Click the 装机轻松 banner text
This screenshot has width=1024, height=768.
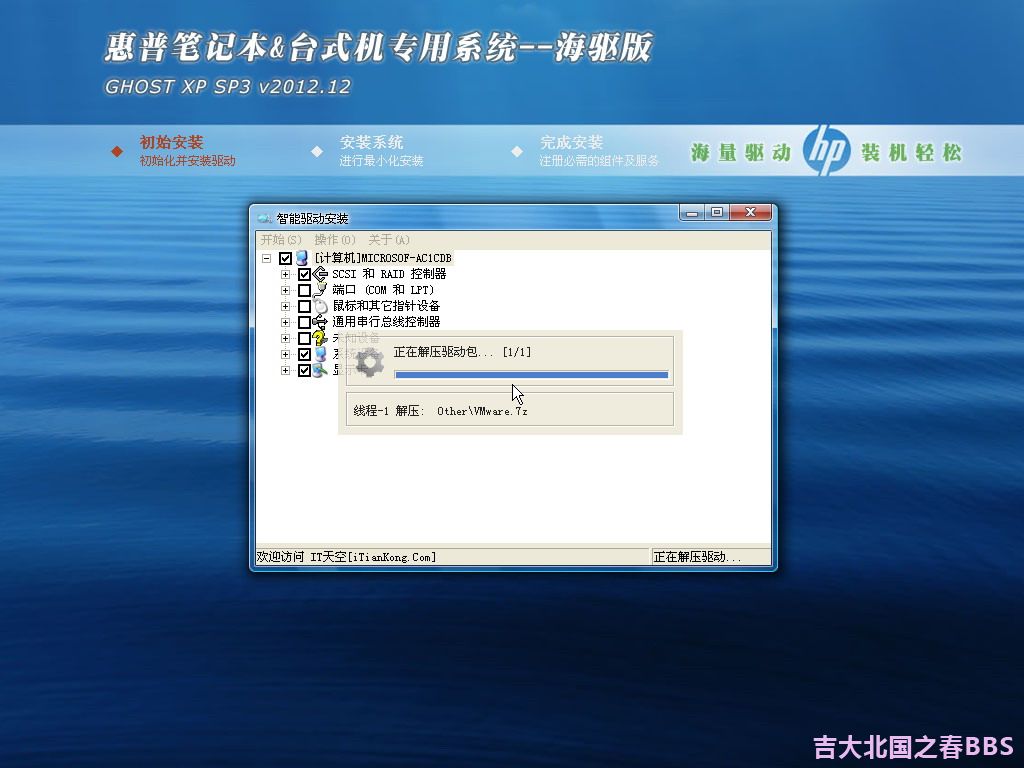coord(912,153)
